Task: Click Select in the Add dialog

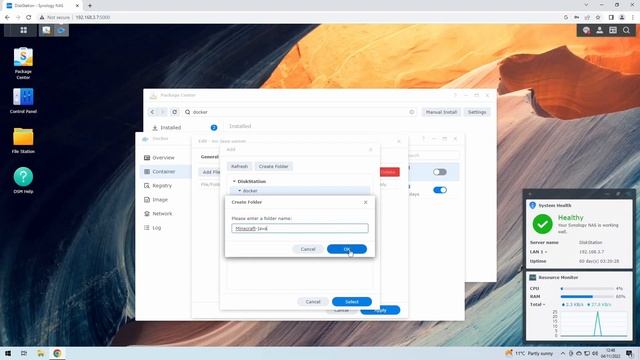Action: pyautogui.click(x=351, y=302)
